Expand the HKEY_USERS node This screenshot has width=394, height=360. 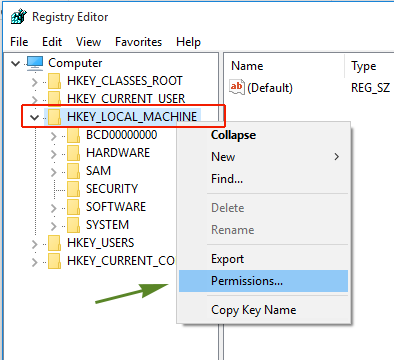[34, 244]
